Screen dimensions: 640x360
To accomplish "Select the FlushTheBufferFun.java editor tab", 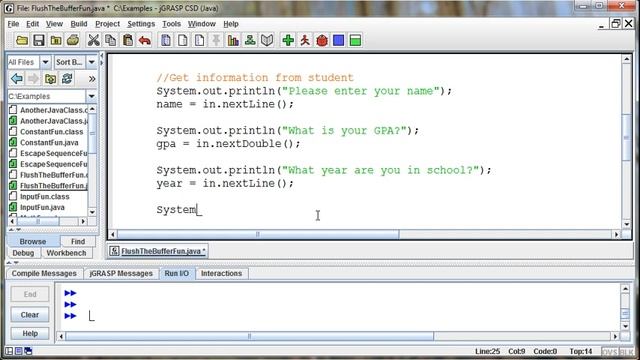I will coord(158,251).
